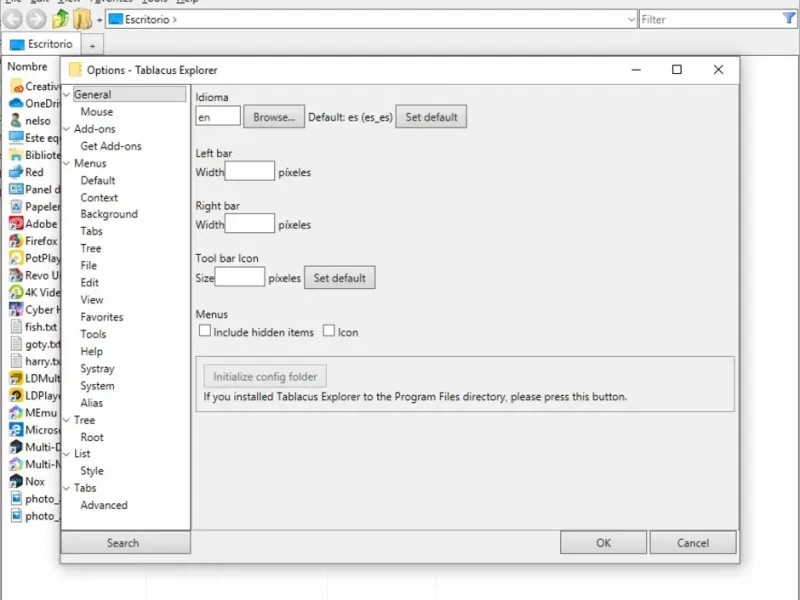The width and height of the screenshot is (800, 600).
Task: Click the Filter text box
Action: pyautogui.click(x=711, y=19)
